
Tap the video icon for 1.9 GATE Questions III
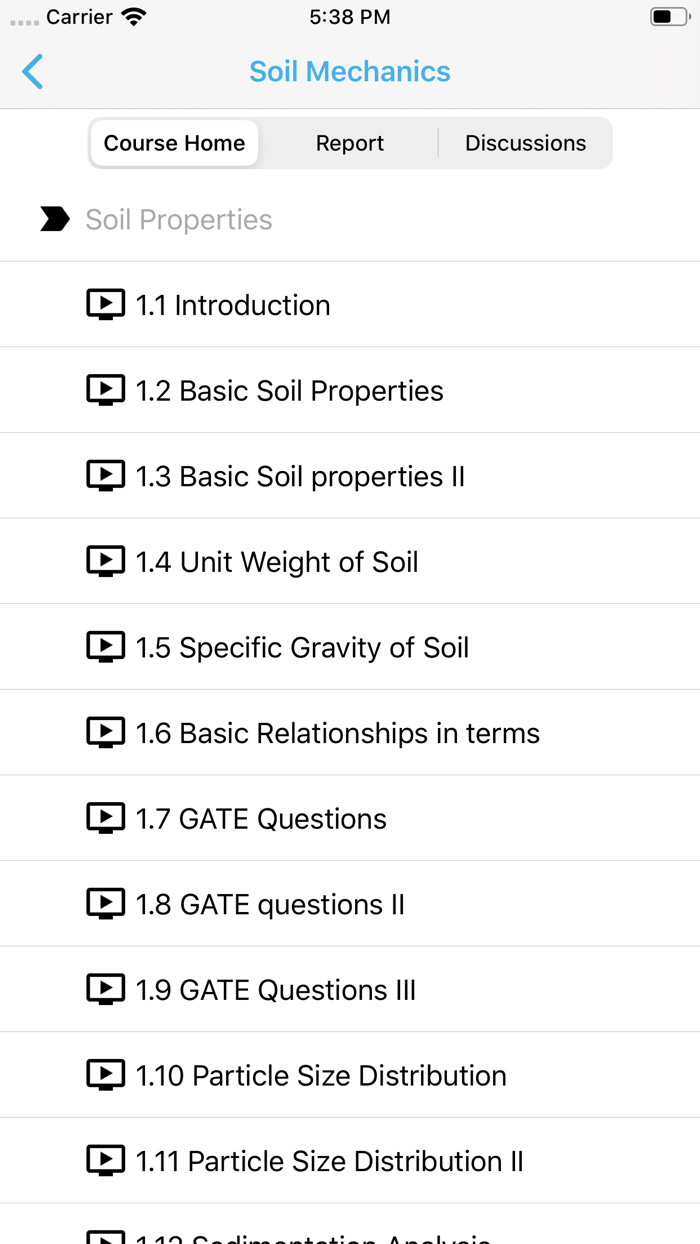[105, 989]
